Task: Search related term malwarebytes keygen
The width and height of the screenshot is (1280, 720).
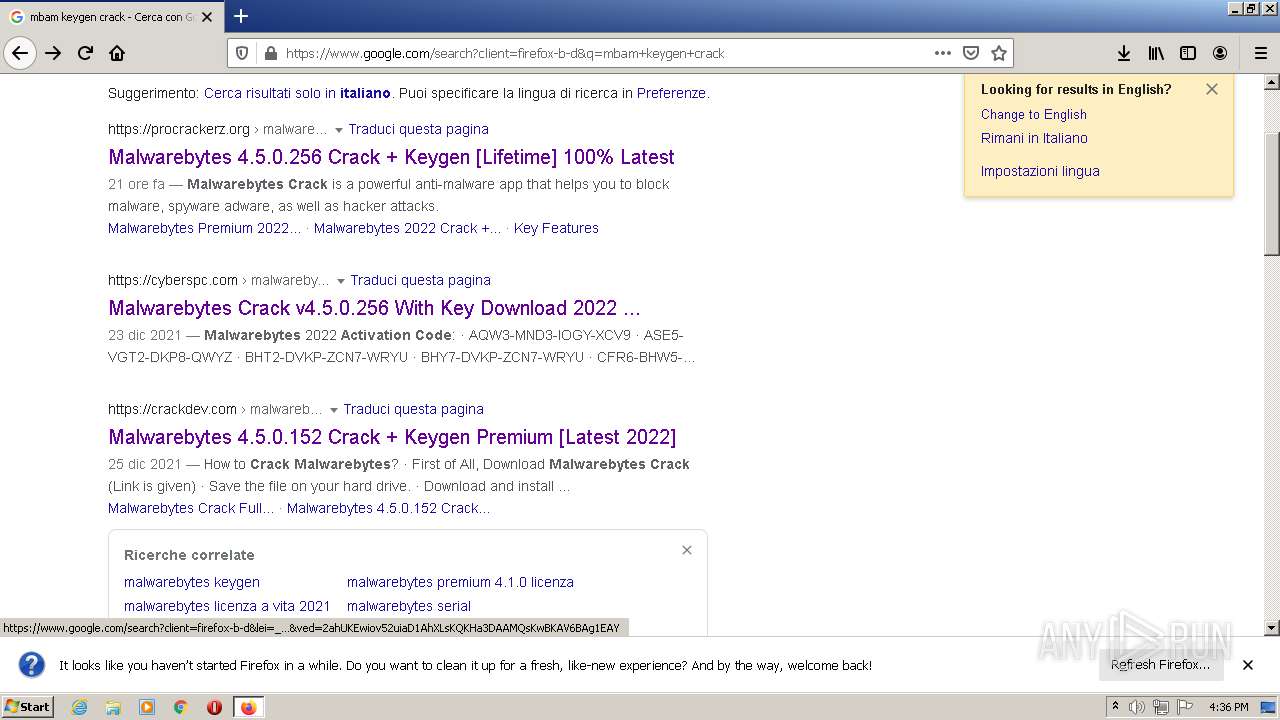Action: click(192, 582)
